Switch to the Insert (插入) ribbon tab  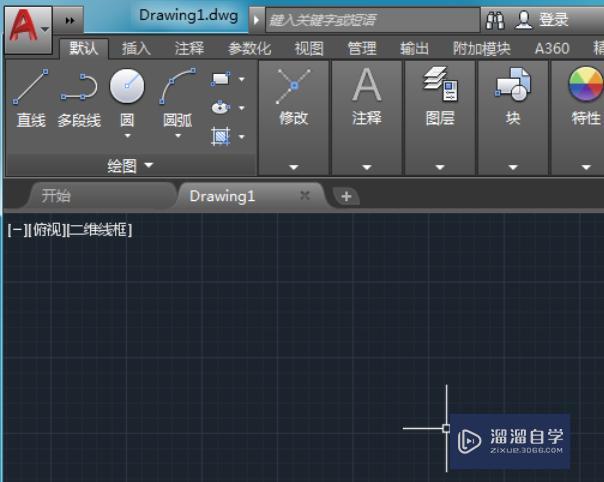click(x=136, y=49)
